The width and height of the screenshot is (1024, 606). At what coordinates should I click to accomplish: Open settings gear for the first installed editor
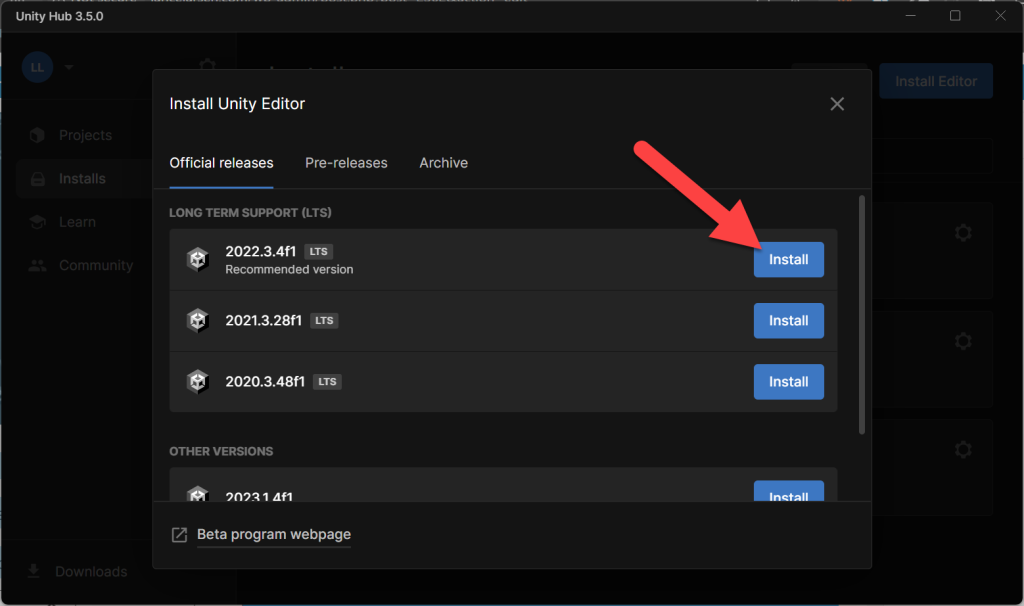[963, 233]
